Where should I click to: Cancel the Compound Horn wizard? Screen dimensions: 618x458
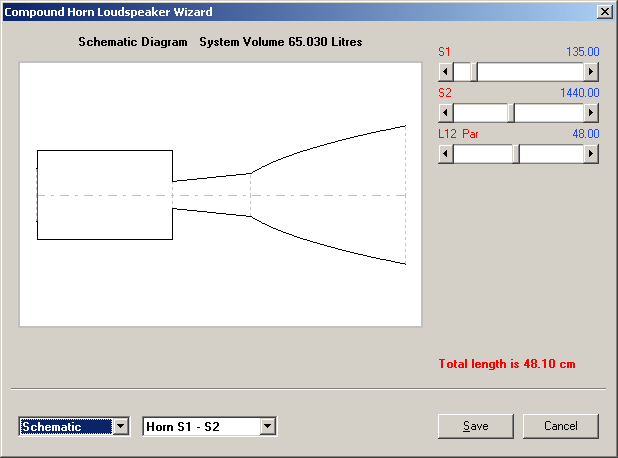click(x=560, y=426)
